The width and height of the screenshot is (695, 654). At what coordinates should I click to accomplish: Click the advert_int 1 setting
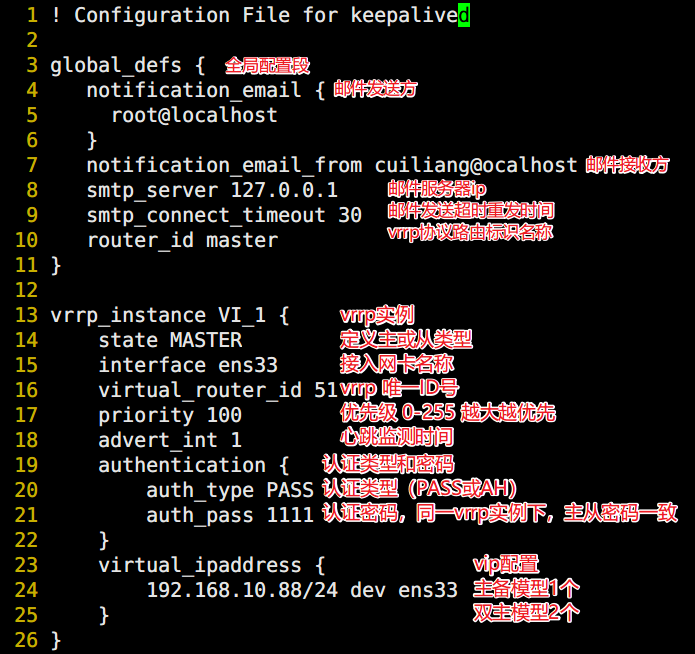click(170, 441)
